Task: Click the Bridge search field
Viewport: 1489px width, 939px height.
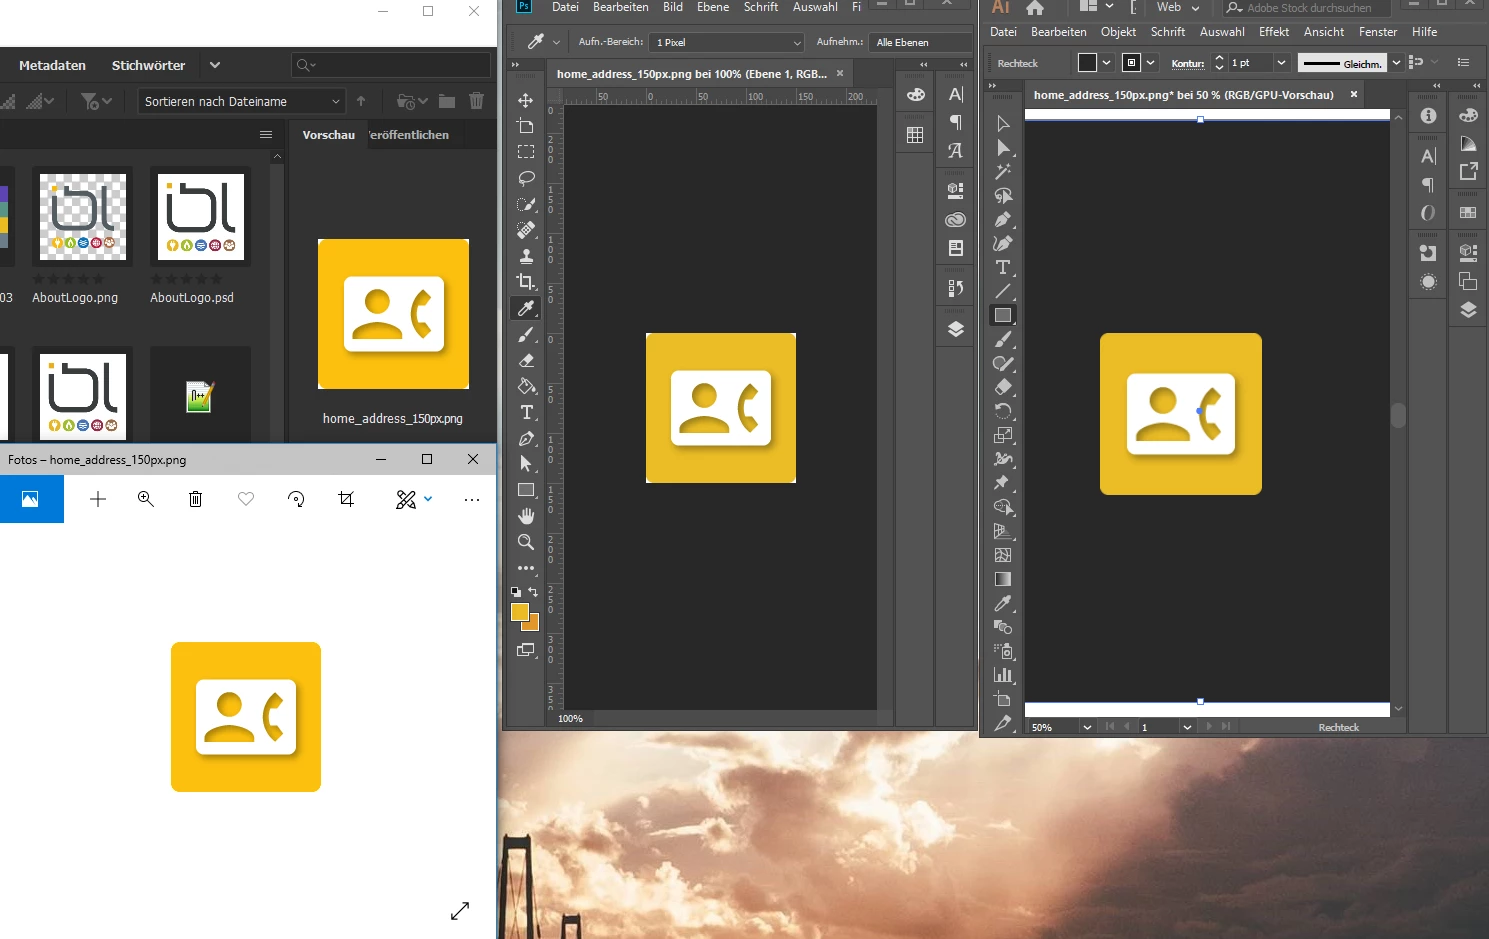Action: (391, 65)
